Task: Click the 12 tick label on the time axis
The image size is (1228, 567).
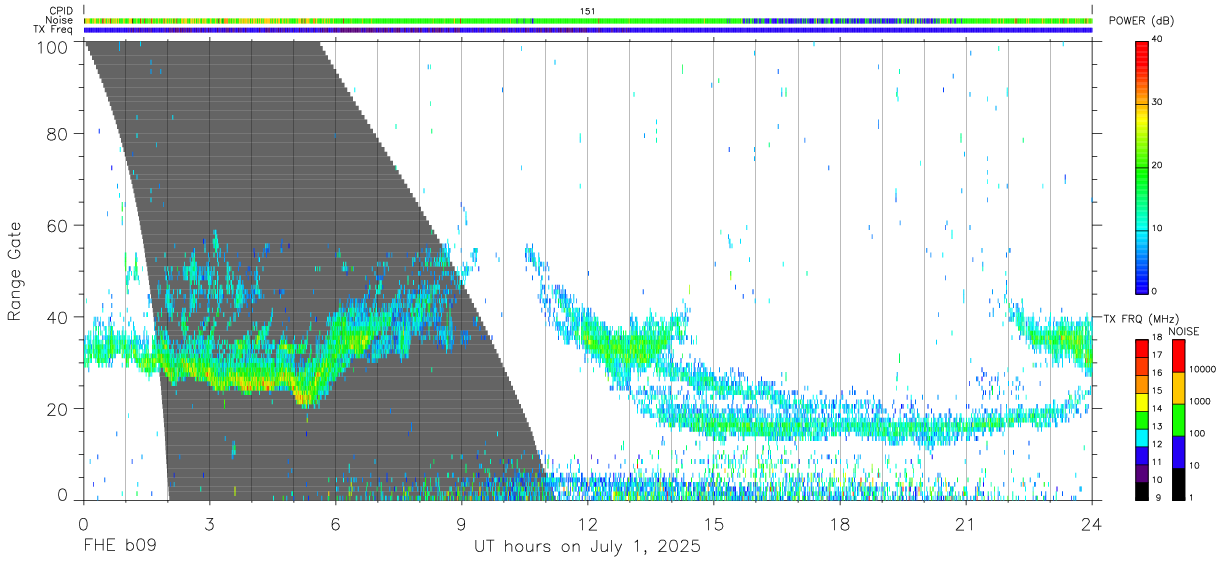Action: [x=588, y=523]
